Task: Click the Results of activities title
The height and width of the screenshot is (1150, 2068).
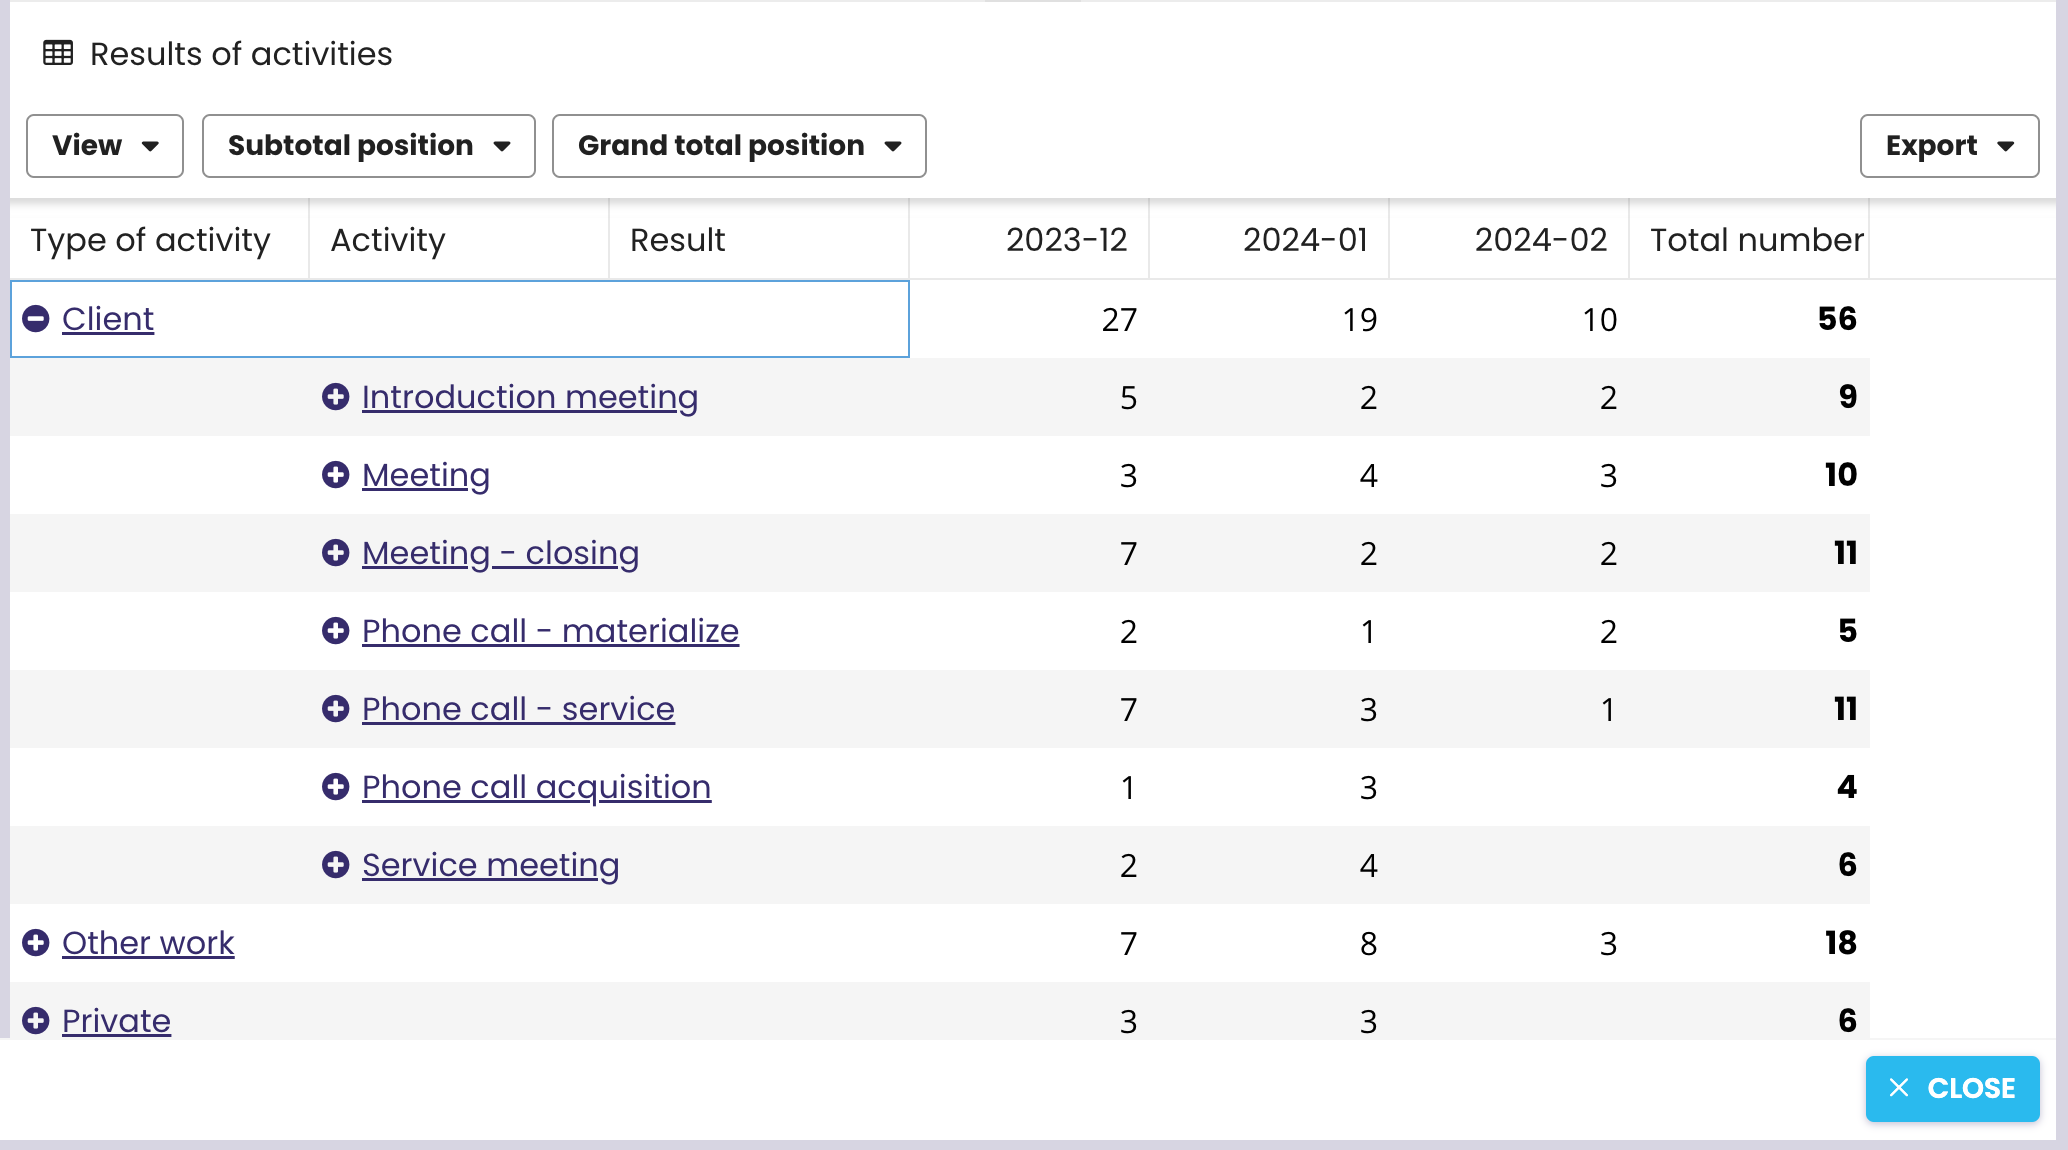Action: click(x=241, y=54)
